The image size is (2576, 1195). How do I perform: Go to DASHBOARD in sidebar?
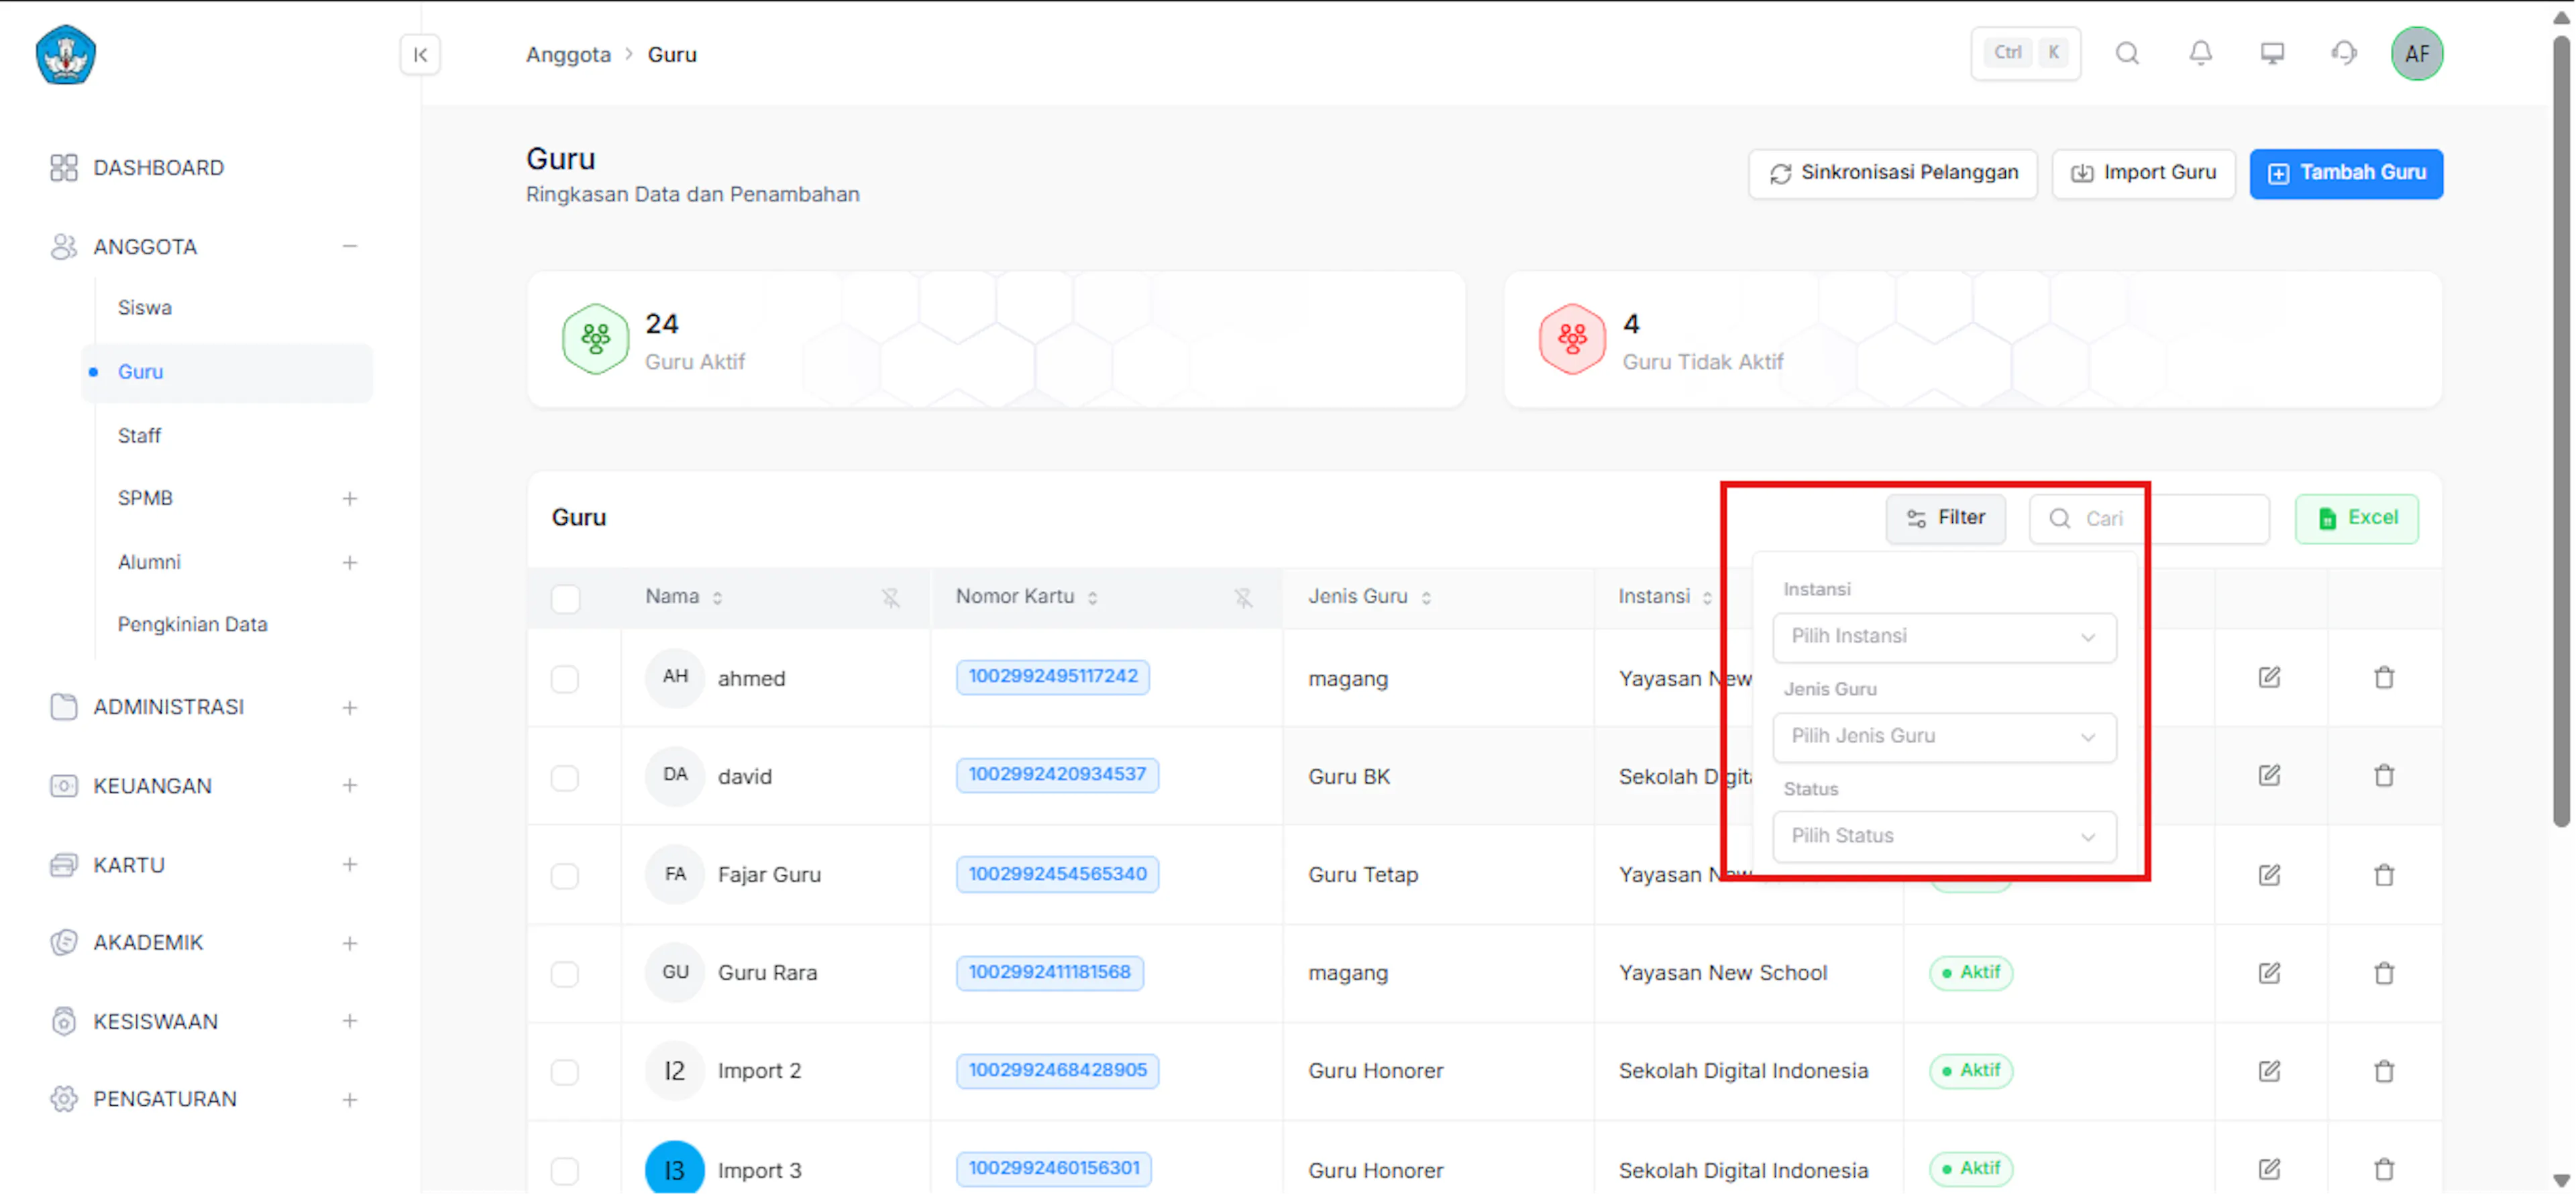[x=158, y=168]
